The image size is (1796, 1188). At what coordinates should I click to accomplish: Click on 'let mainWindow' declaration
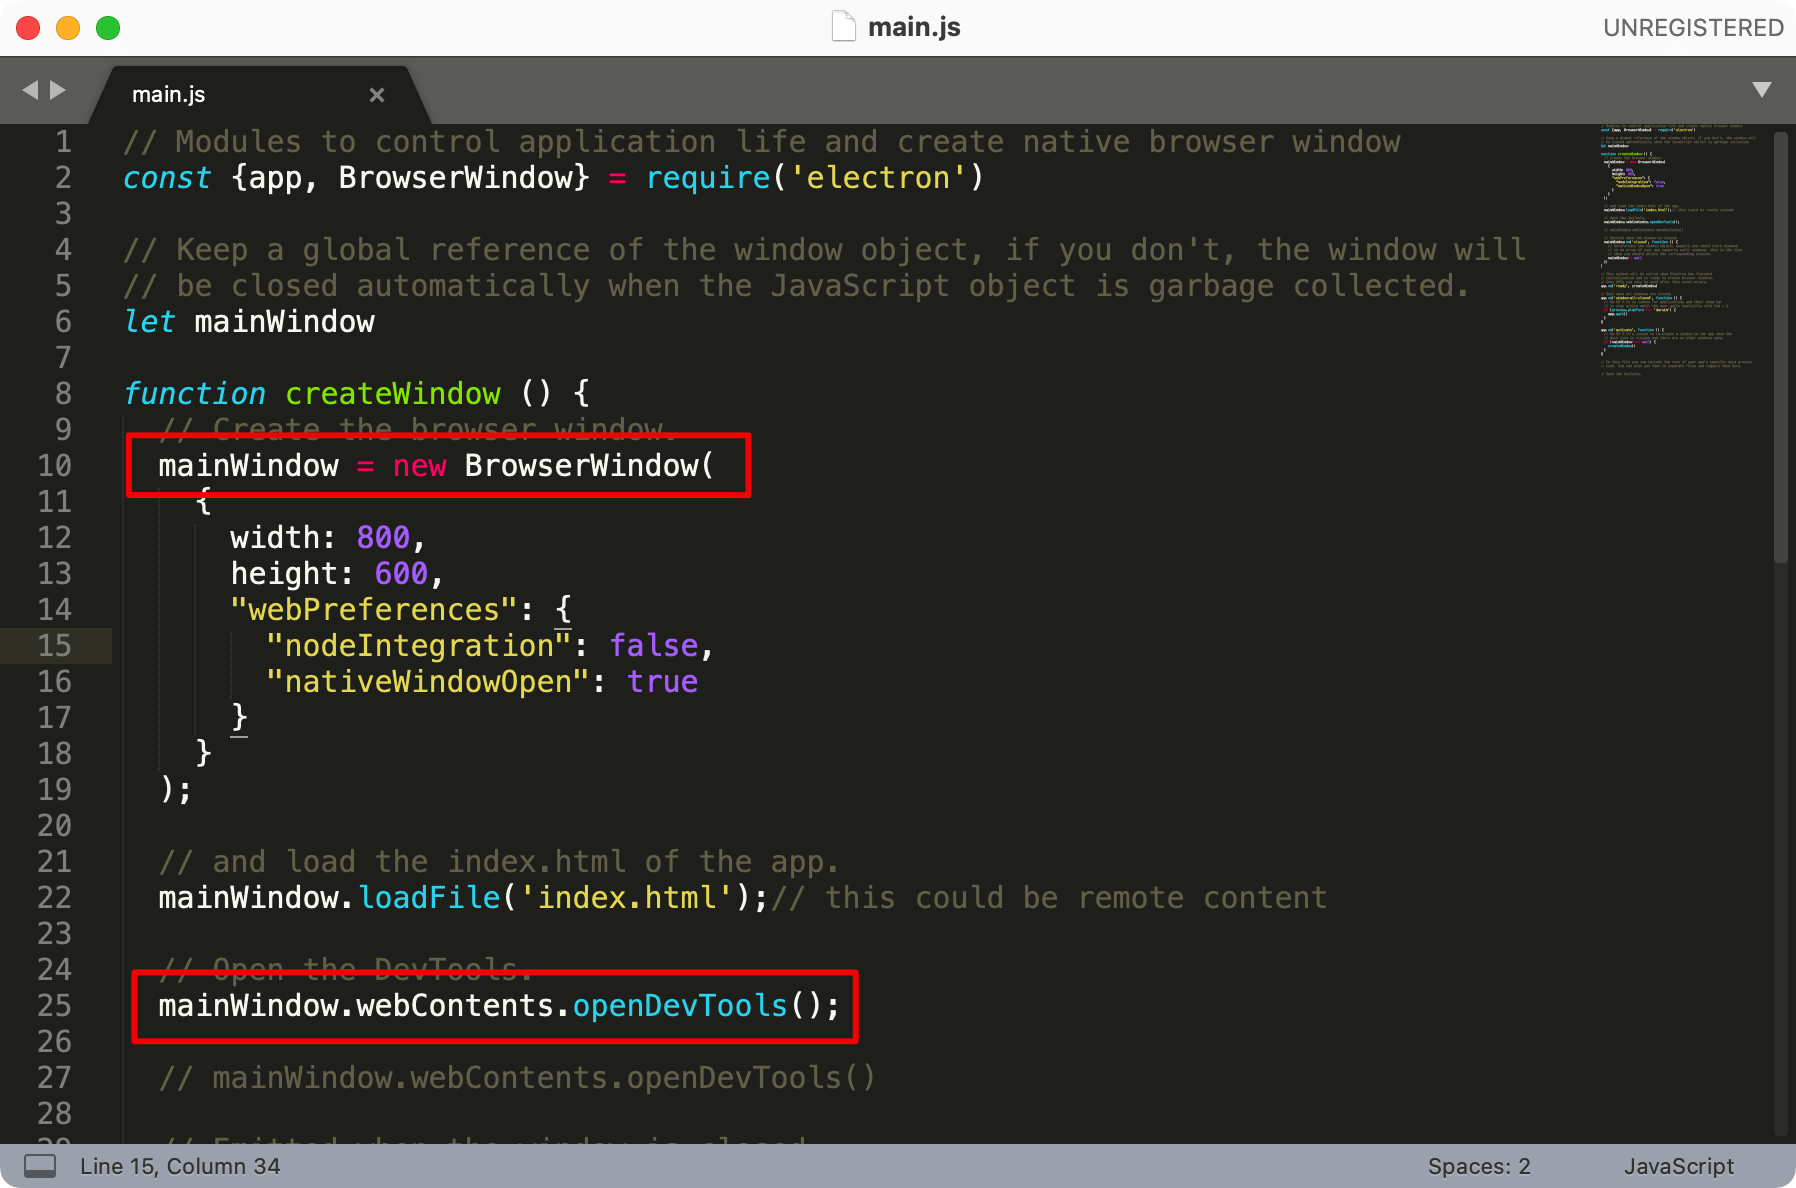click(249, 322)
